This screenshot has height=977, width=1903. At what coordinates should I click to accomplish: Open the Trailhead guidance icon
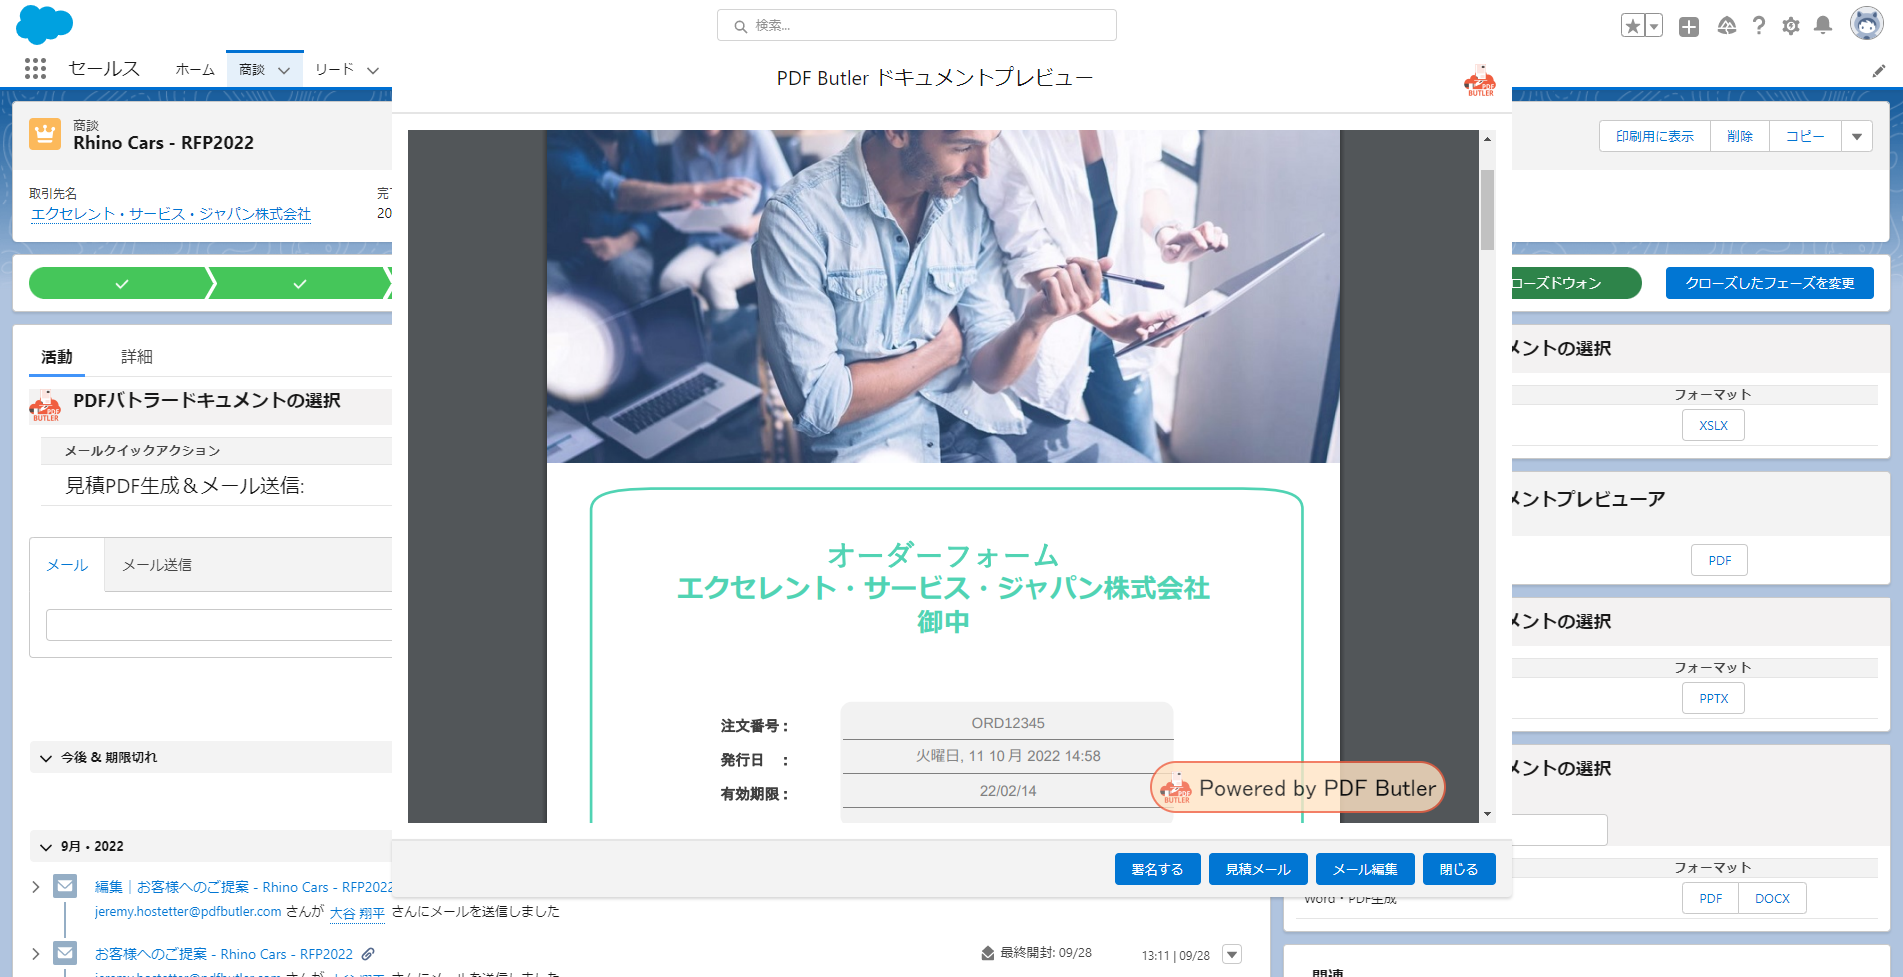(1727, 26)
